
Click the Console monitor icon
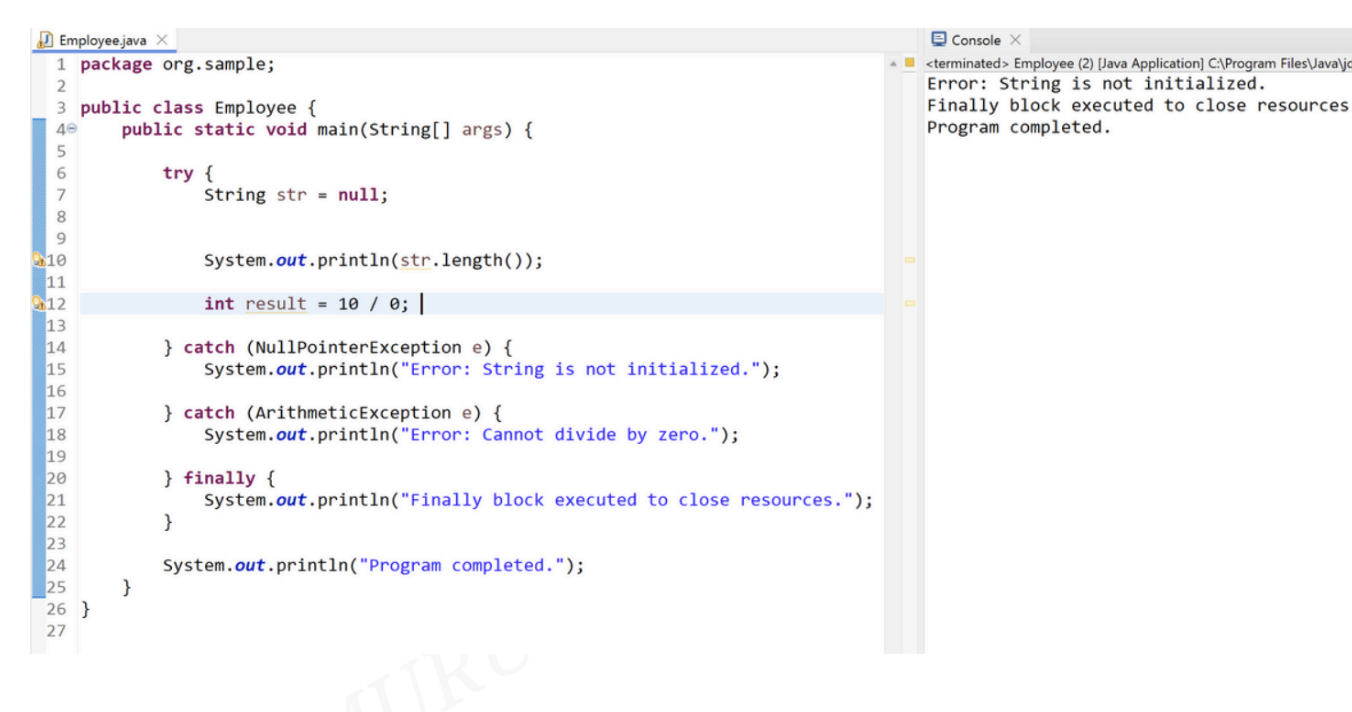[938, 40]
